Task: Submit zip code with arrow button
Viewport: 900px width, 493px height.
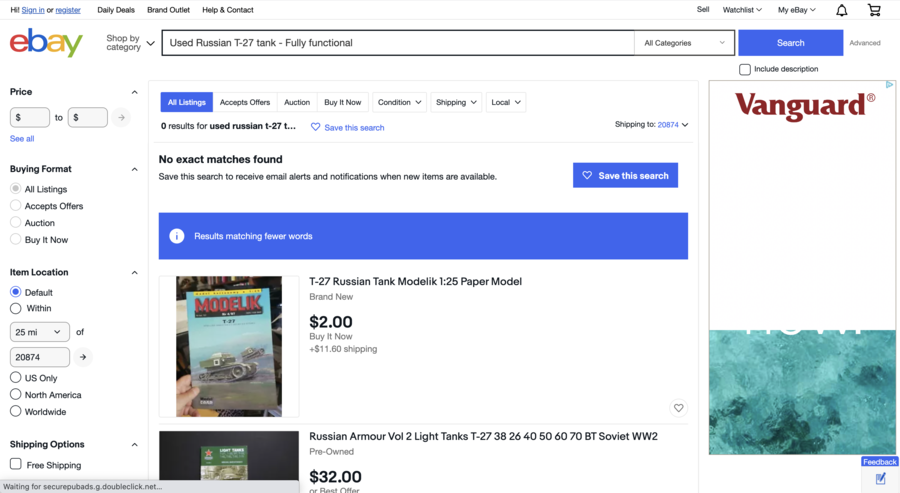Action: pos(83,357)
